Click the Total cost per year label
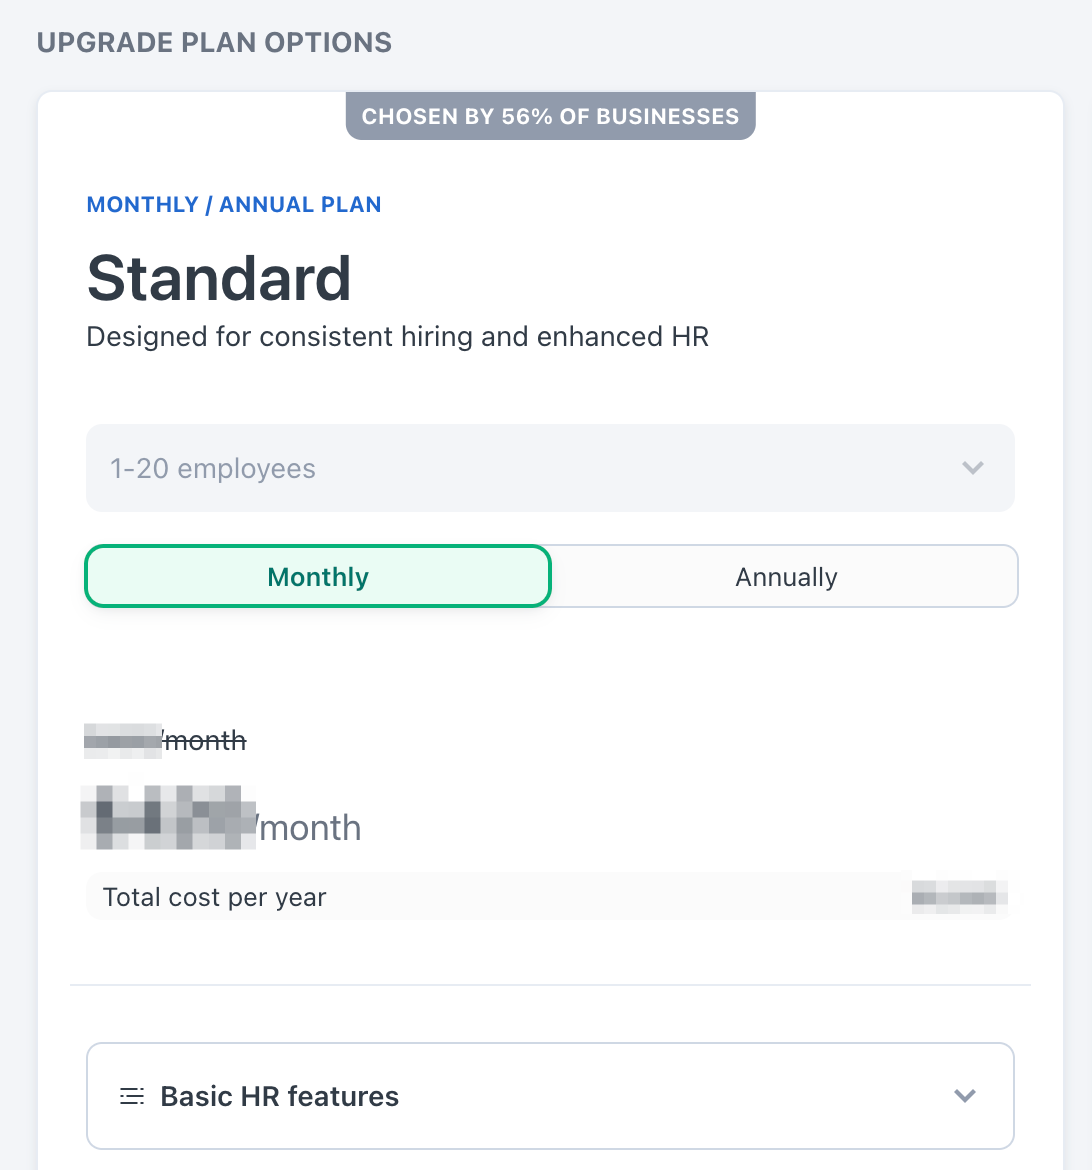 point(215,897)
